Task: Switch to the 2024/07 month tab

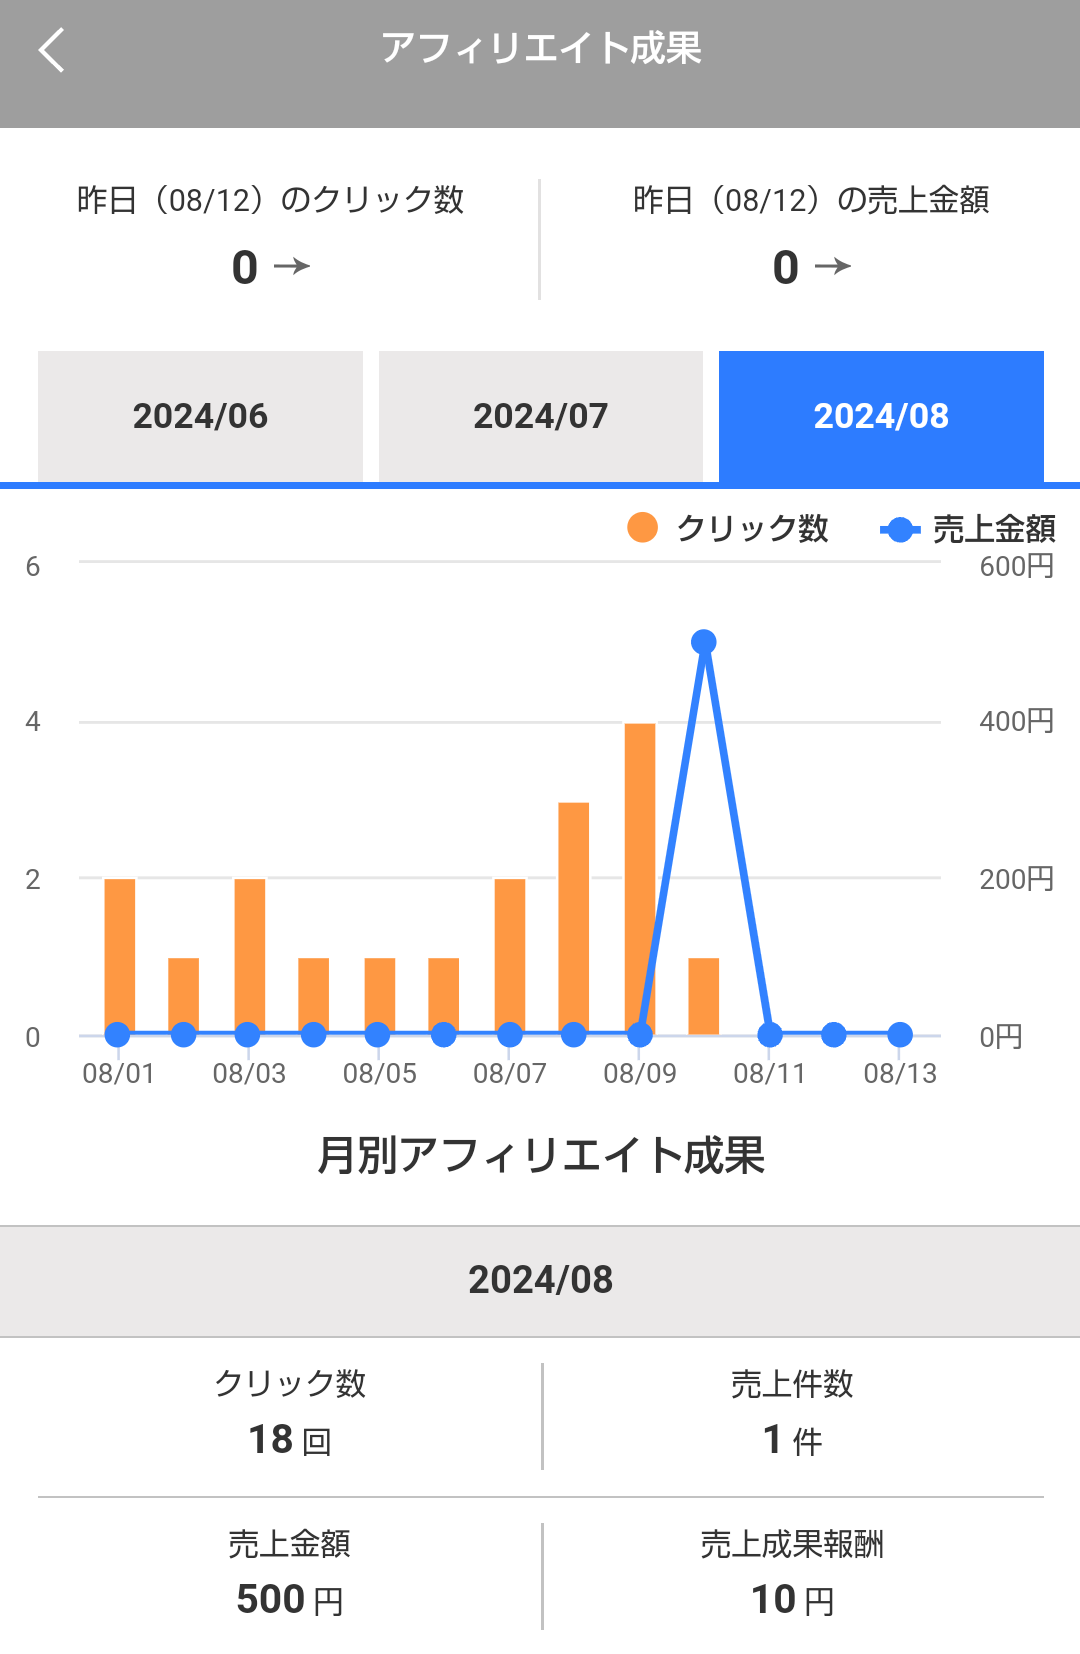Action: tap(540, 416)
